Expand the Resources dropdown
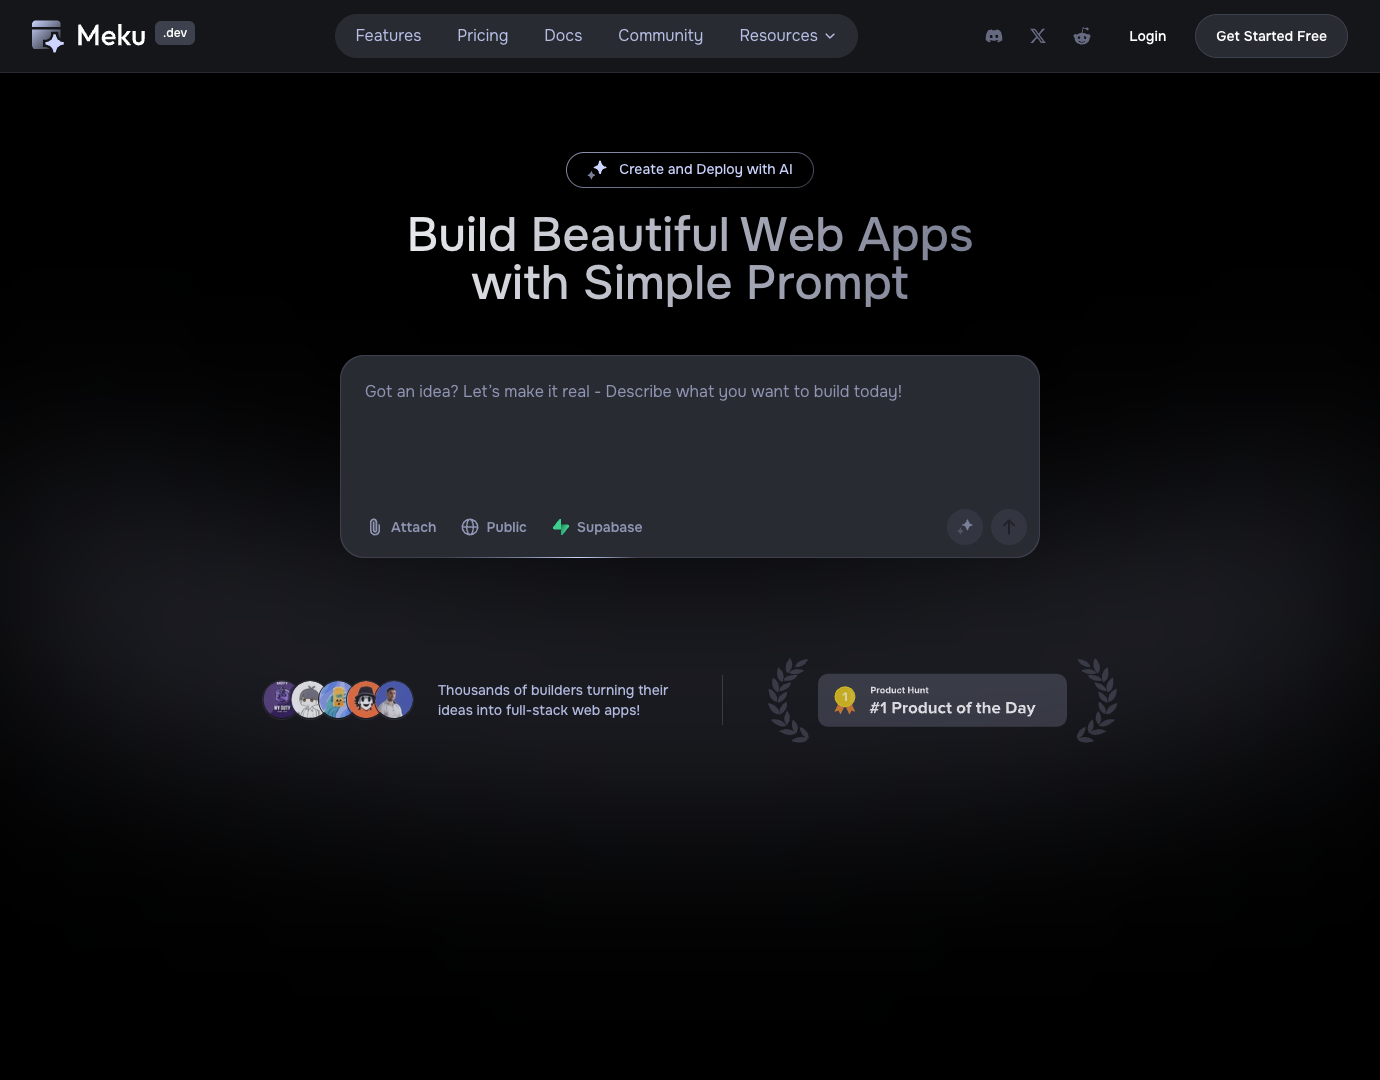Screen dimensions: 1380x1080 pyautogui.click(x=787, y=36)
